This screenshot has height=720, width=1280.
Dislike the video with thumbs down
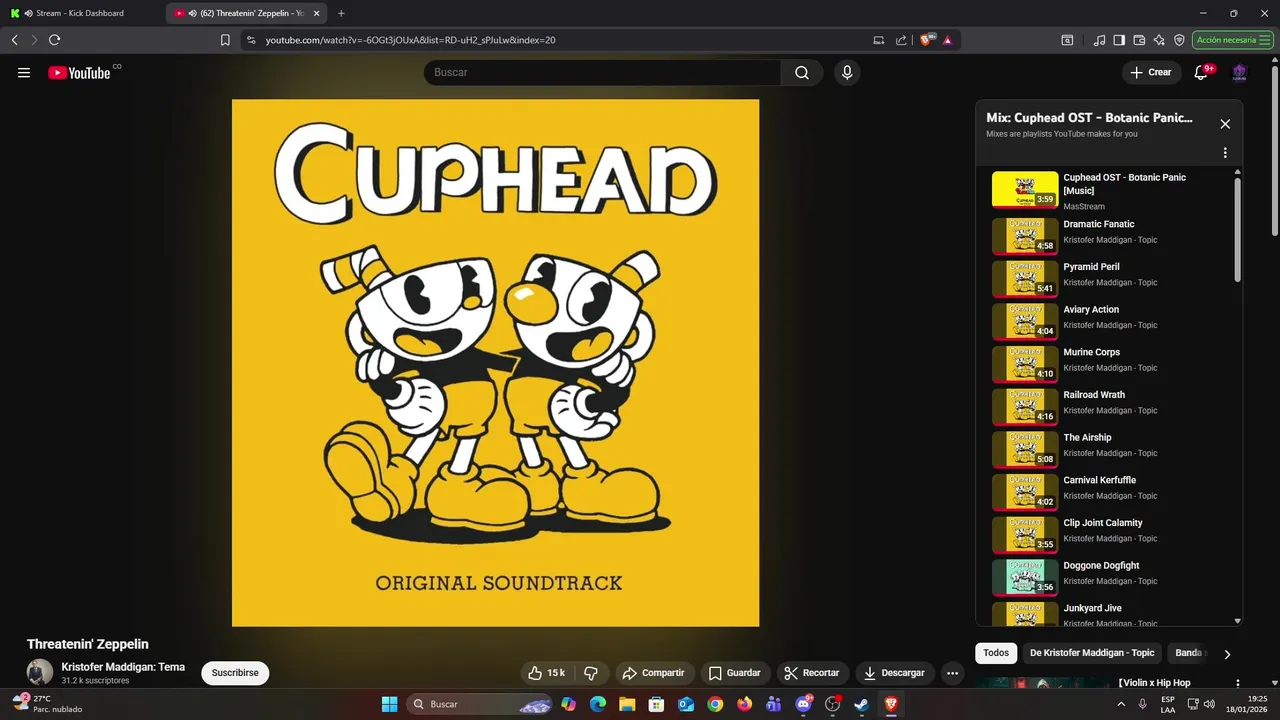591,673
